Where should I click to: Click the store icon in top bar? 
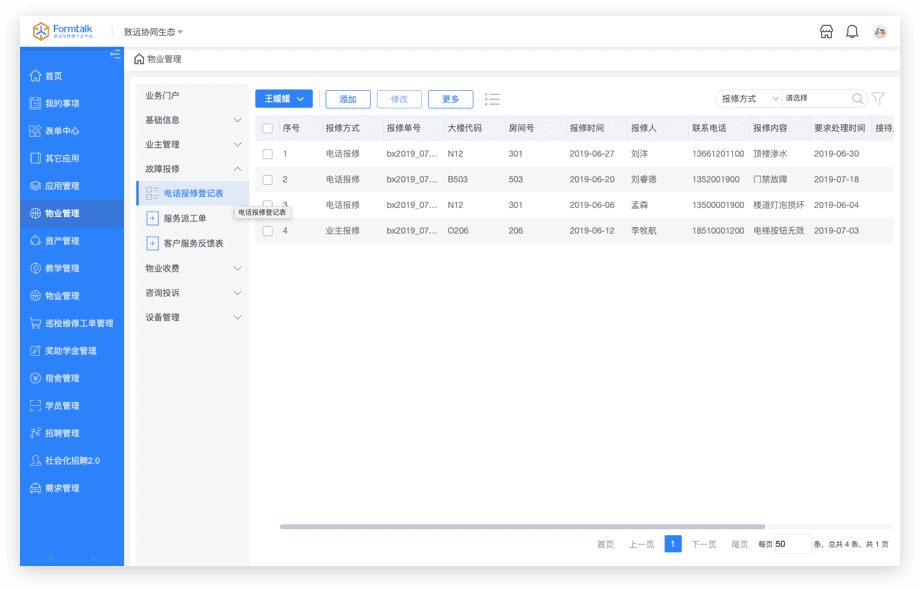[x=826, y=32]
